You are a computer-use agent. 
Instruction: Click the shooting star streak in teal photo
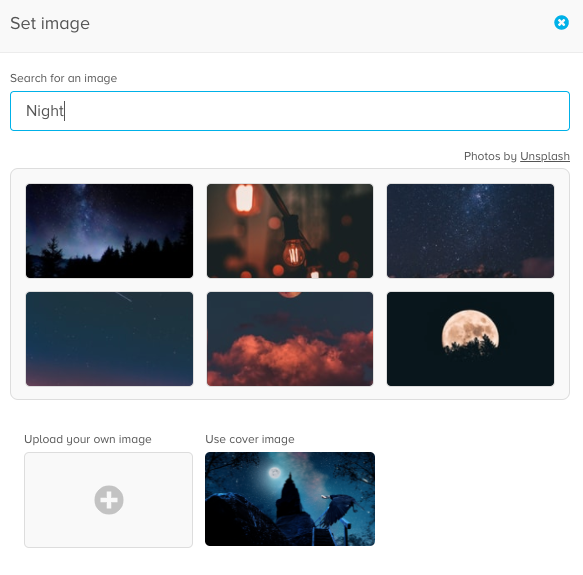click(123, 297)
